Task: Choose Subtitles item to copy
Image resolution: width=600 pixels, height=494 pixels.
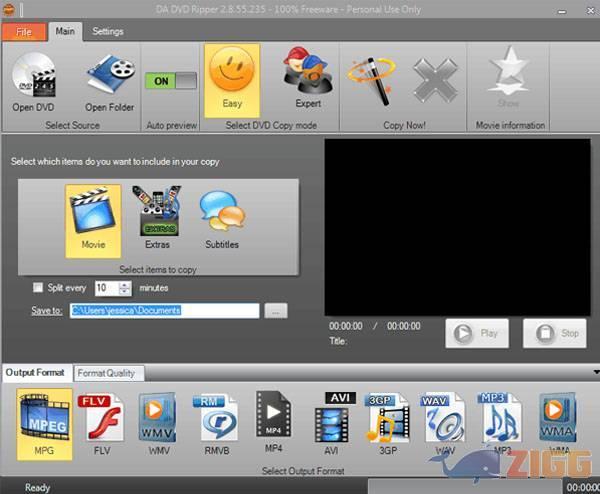Action: 221,216
